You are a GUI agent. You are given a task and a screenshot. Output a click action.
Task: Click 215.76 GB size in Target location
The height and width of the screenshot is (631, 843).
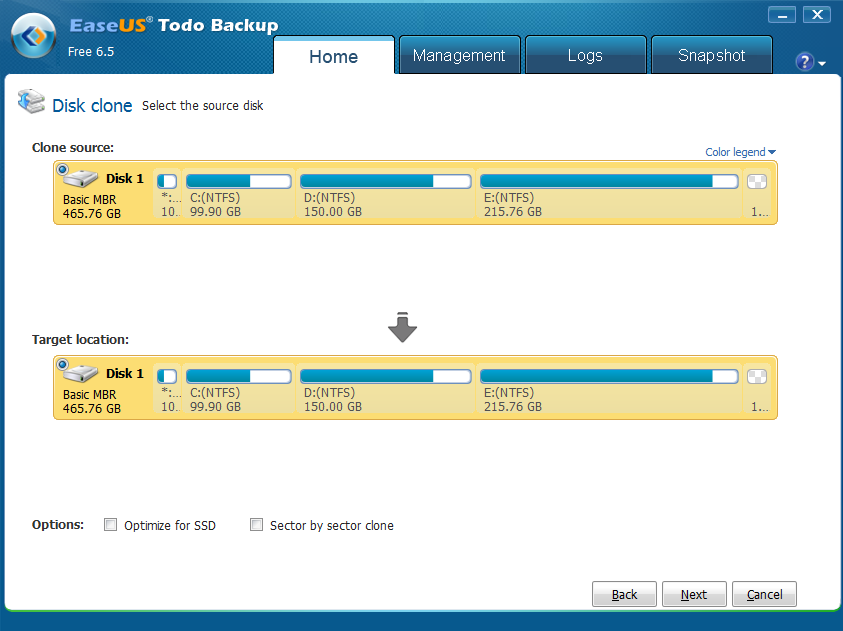pos(513,407)
